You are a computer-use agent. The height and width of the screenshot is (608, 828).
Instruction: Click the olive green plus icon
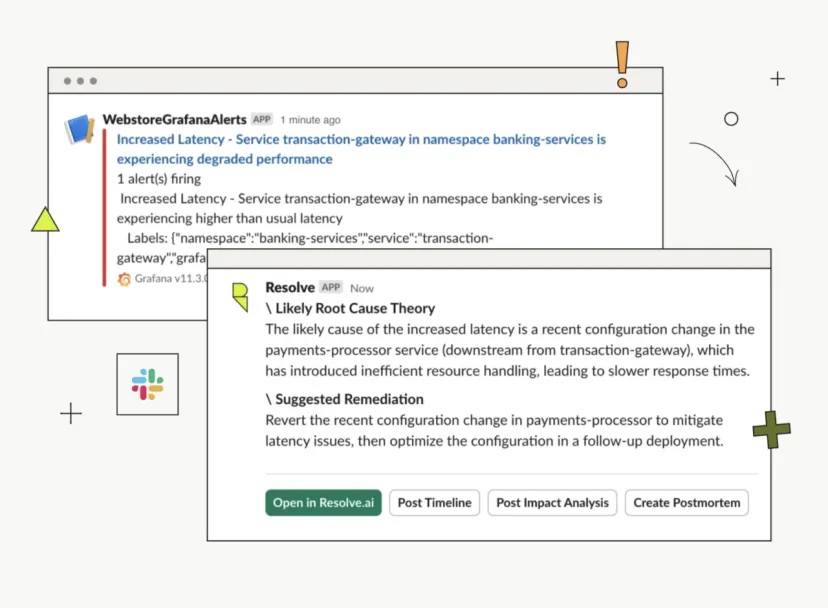pyautogui.click(x=771, y=429)
